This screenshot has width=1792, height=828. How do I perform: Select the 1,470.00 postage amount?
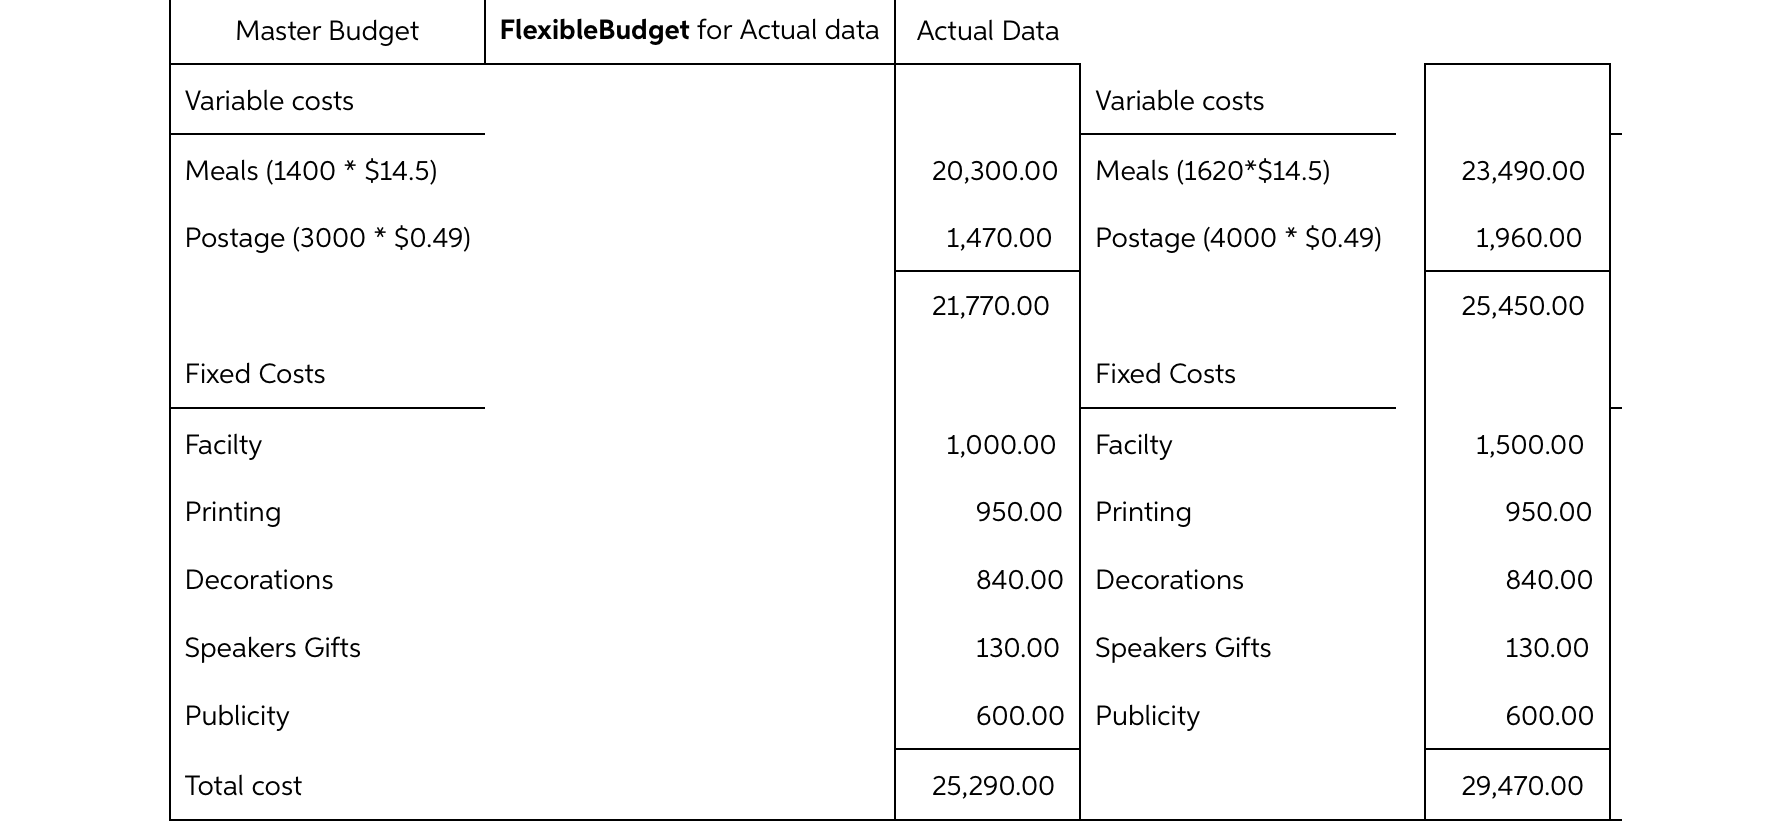pos(999,238)
